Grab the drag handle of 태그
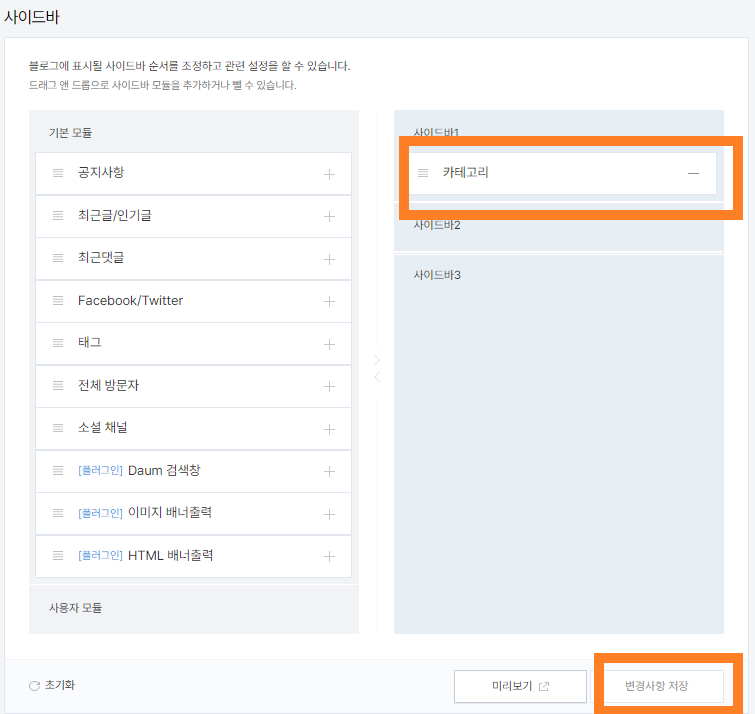The height and width of the screenshot is (714, 755). 58,343
